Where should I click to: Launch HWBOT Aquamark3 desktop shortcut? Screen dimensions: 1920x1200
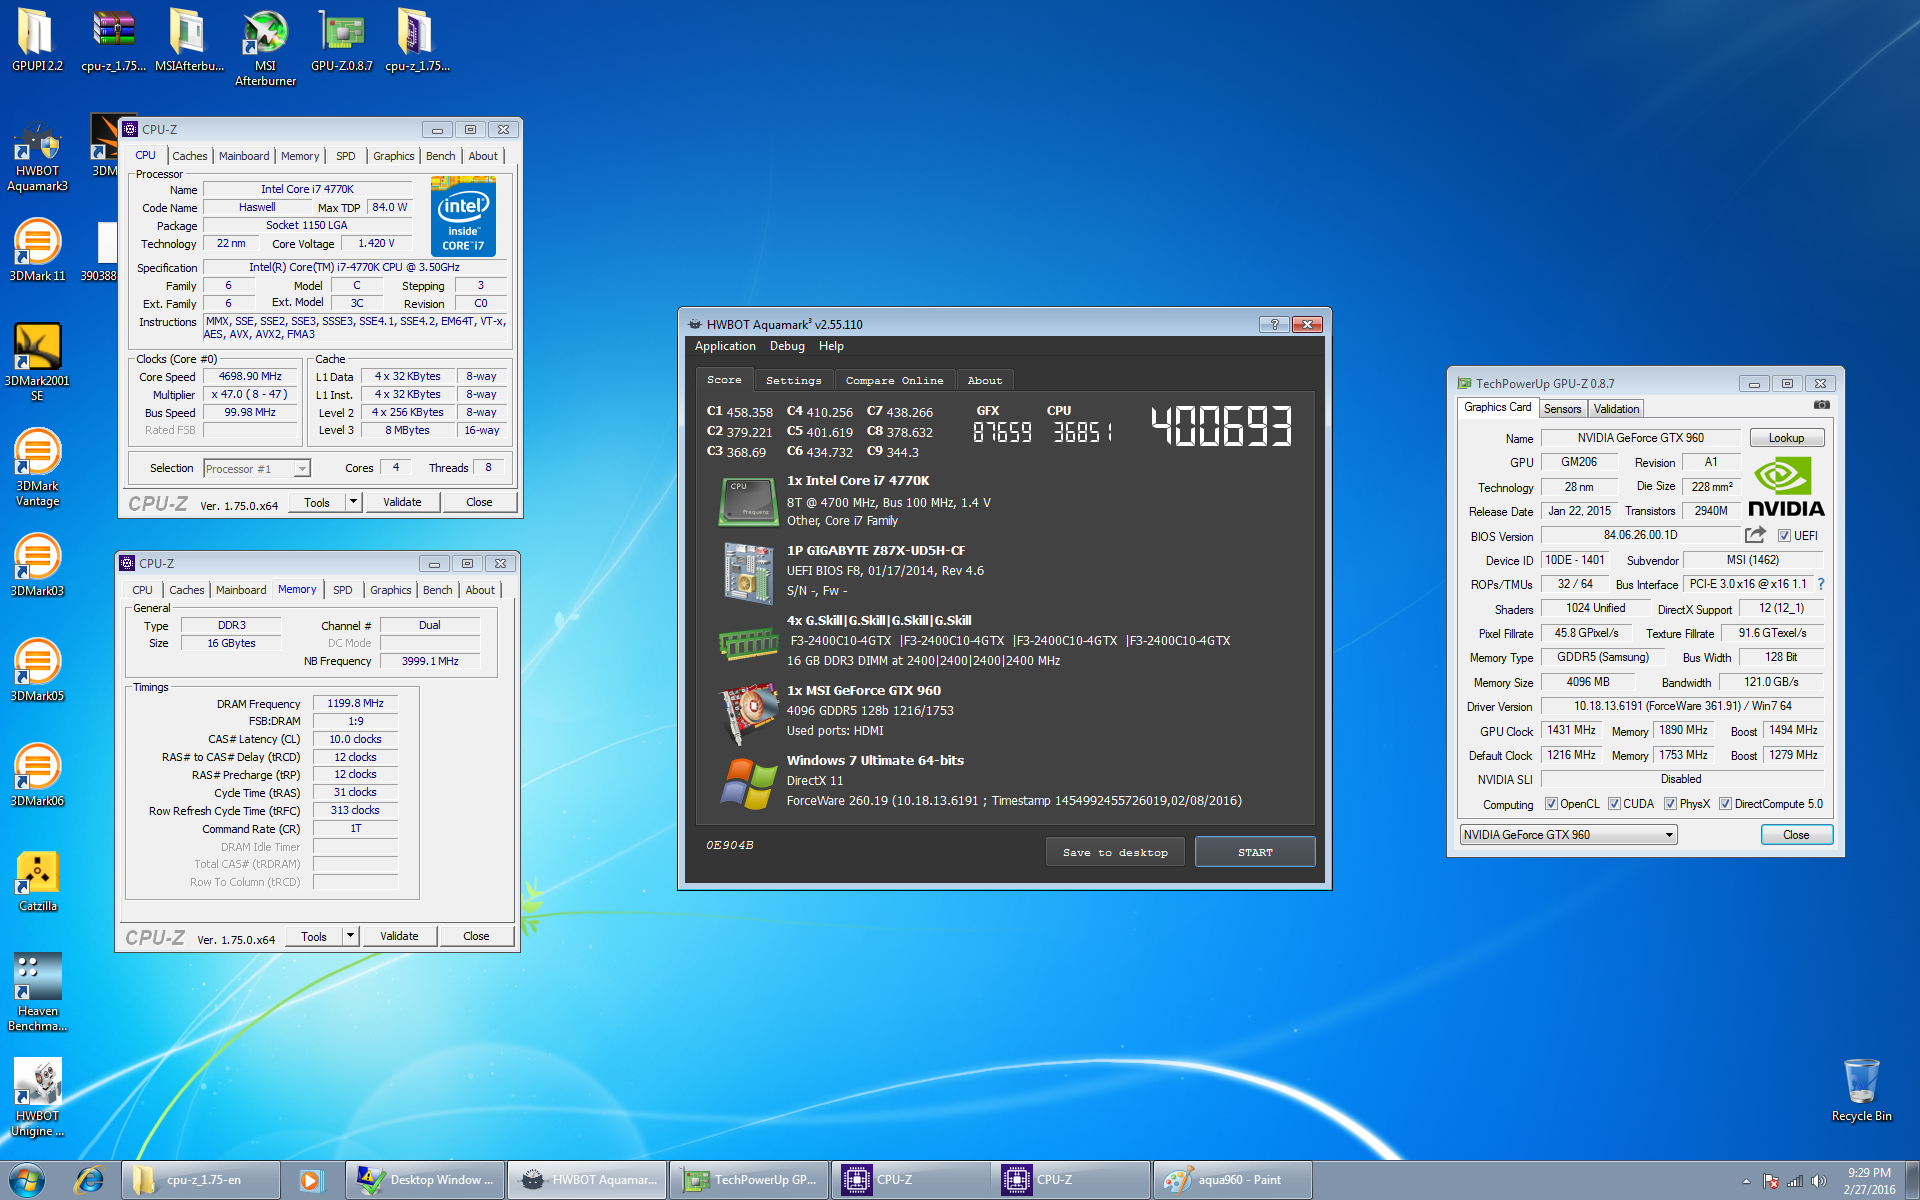pyautogui.click(x=37, y=157)
